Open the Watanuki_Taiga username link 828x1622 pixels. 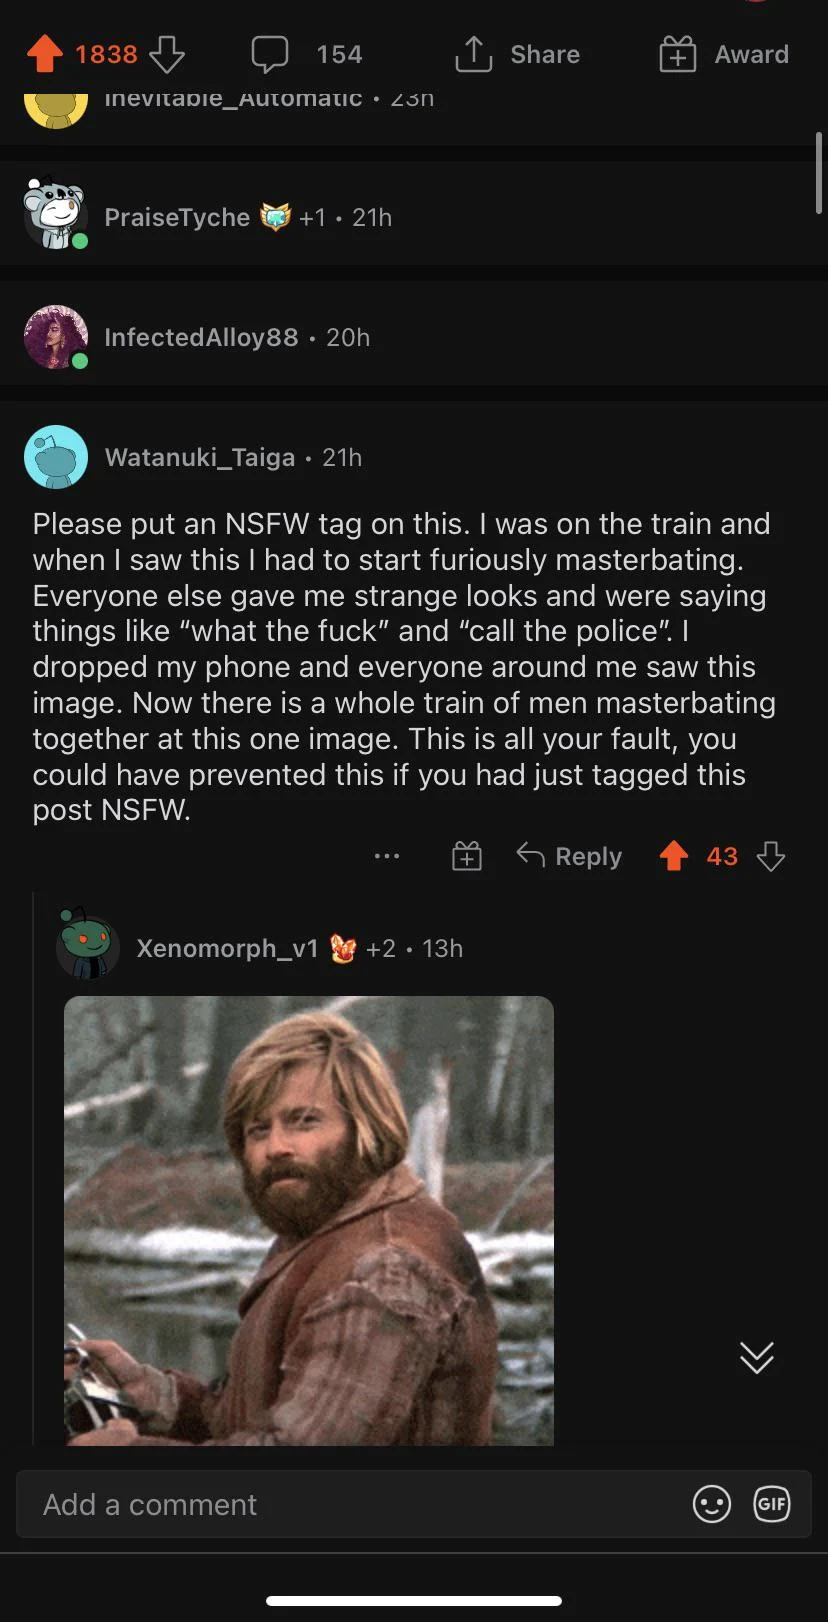(199, 457)
